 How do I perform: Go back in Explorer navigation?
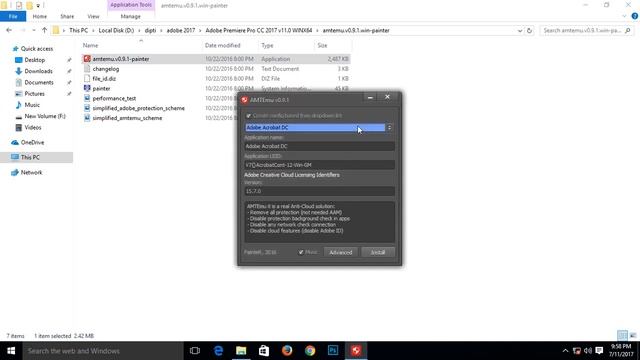click(x=9, y=30)
